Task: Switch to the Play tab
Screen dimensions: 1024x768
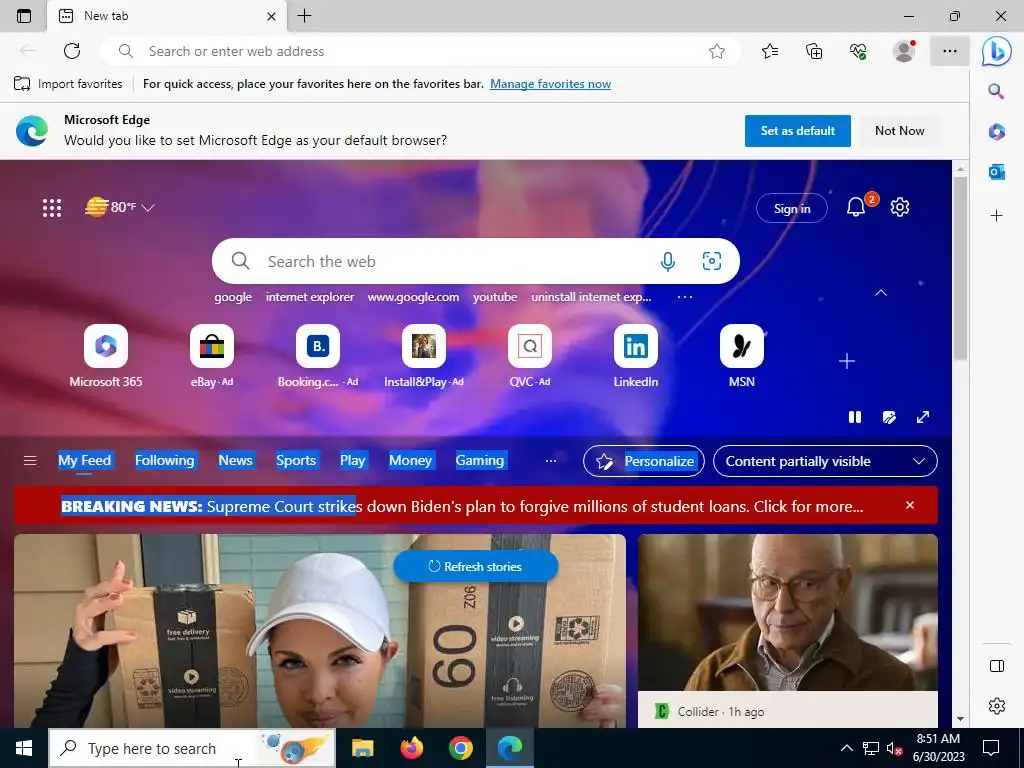Action: point(353,460)
